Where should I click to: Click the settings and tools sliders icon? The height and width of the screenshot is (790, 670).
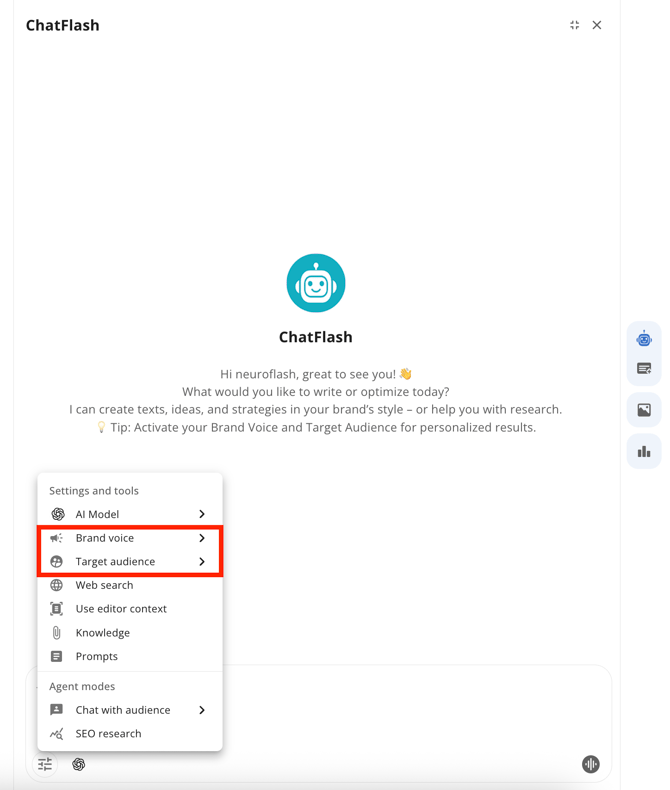45,764
